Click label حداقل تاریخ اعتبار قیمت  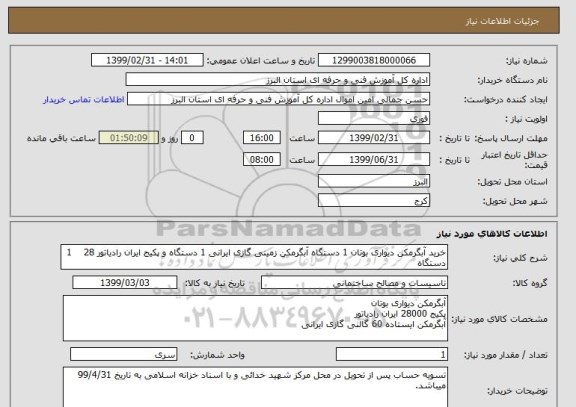(x=514, y=160)
